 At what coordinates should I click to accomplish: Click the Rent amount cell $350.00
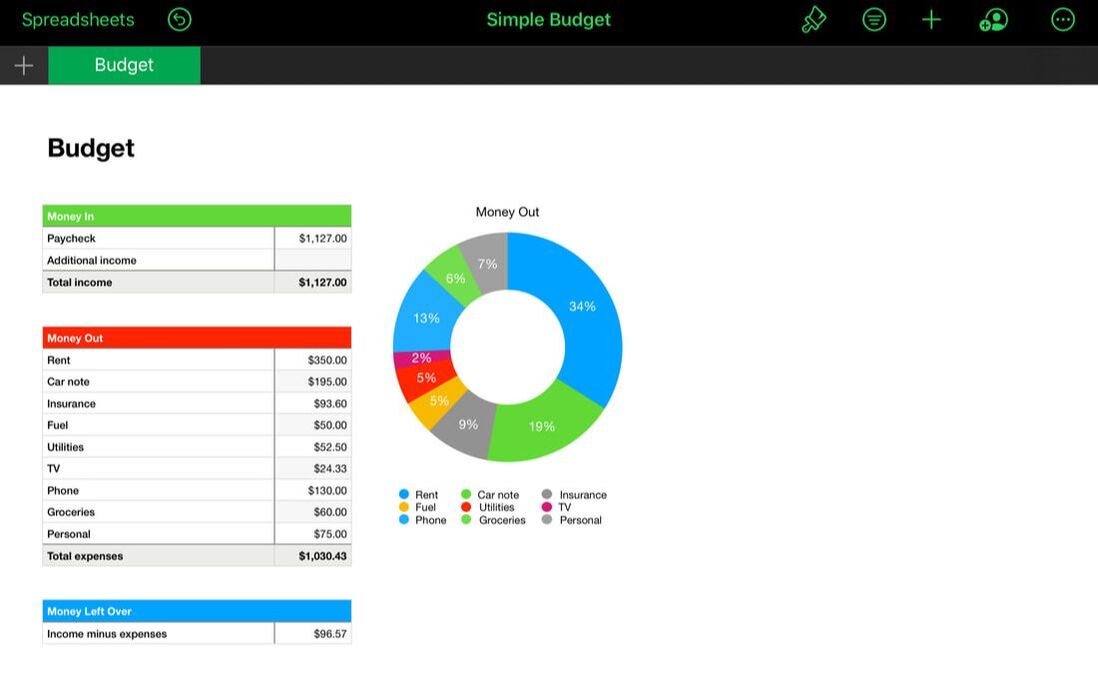(x=313, y=360)
